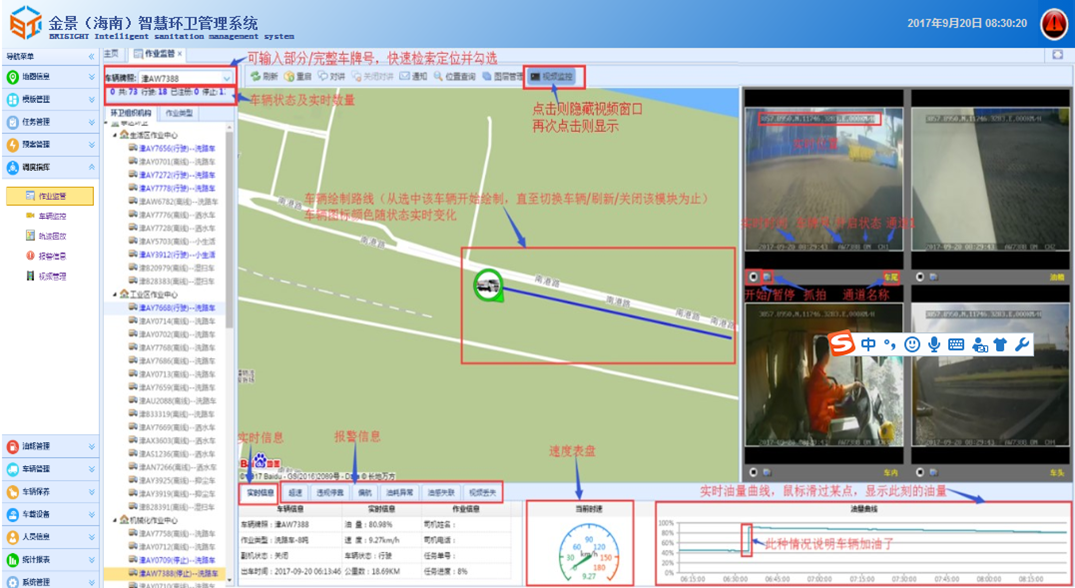
Task: Select the 车尾 rear camera video feed
Action: pos(824,180)
